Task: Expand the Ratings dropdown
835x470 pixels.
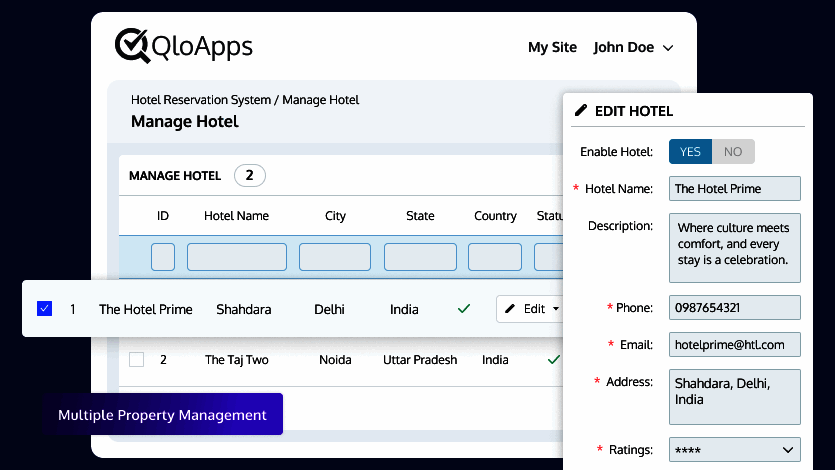Action: coord(735,450)
